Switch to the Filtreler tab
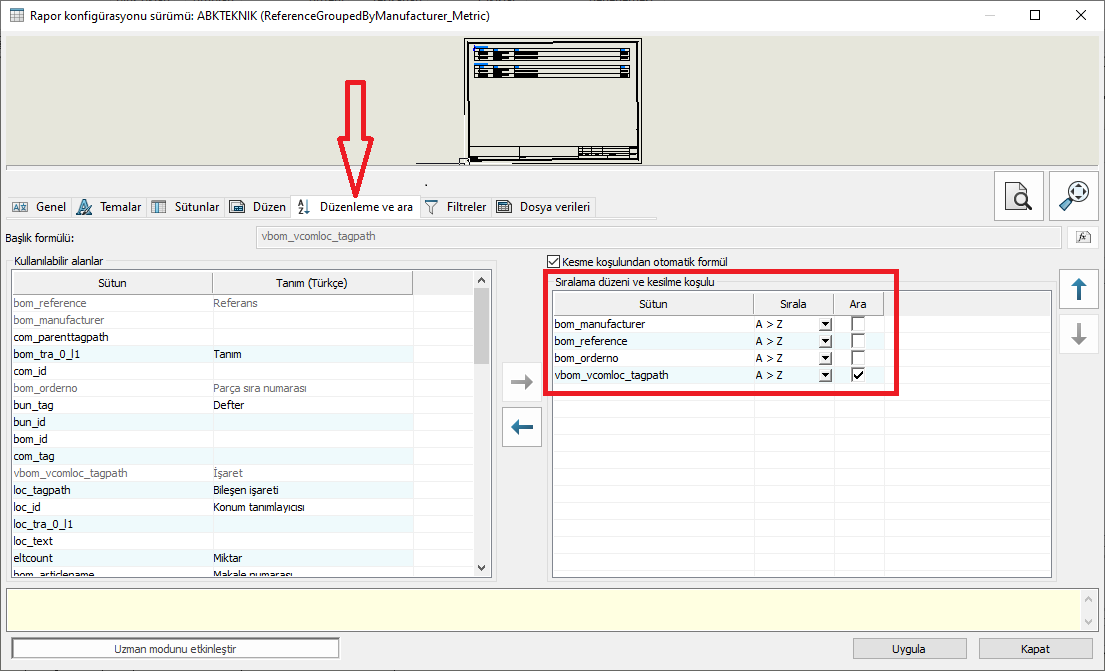The height and width of the screenshot is (671, 1105). [456, 207]
